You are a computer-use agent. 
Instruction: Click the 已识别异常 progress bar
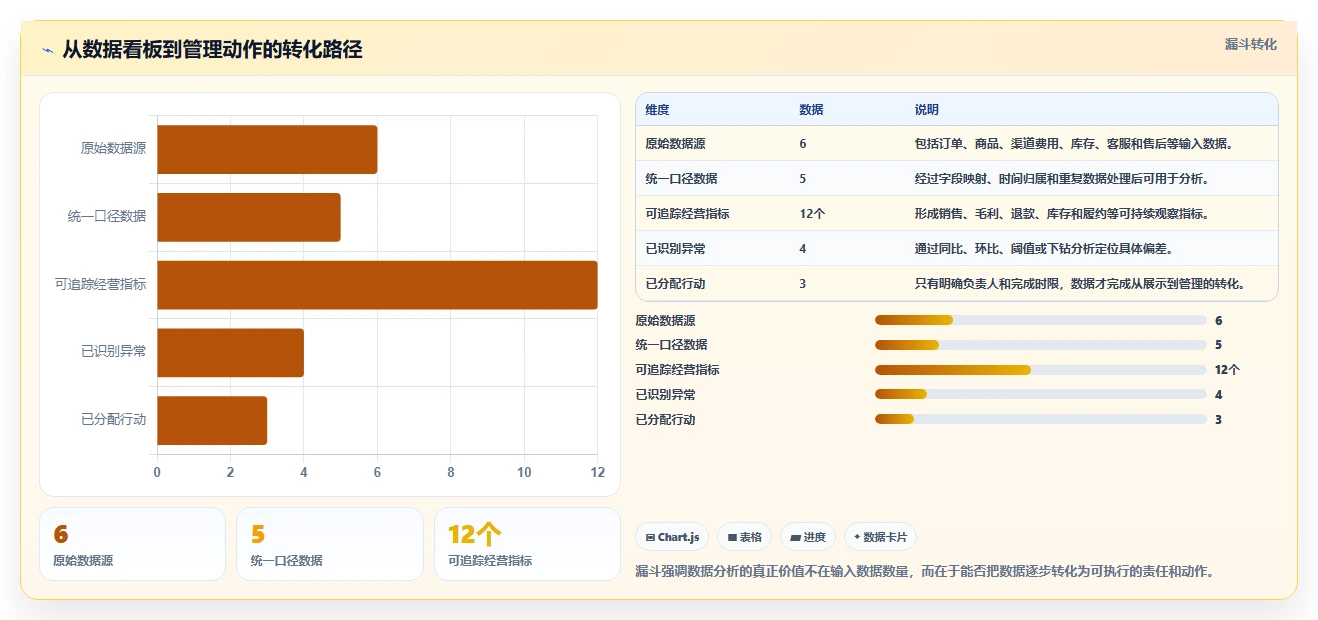[x=1041, y=395]
